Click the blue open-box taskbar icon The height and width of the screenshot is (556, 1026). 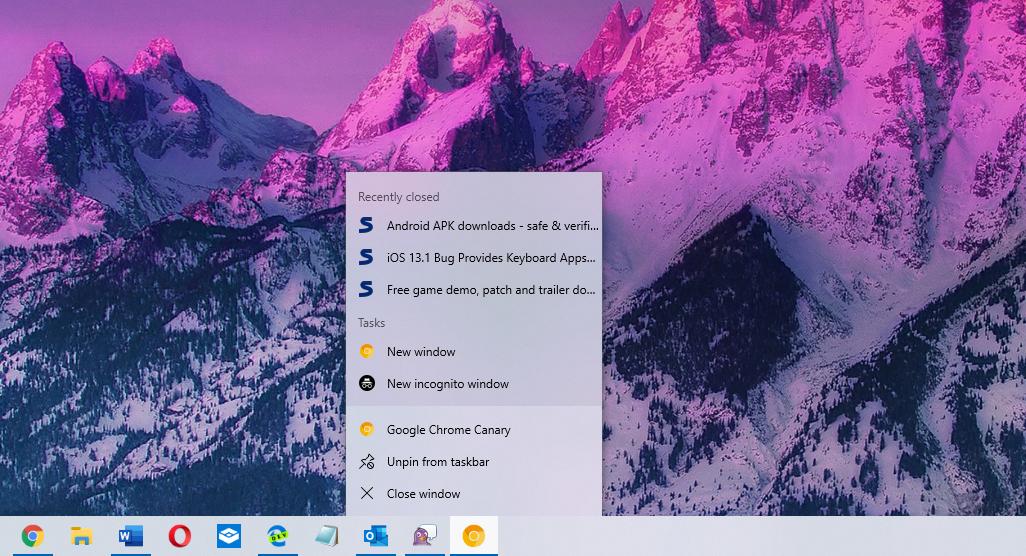pyautogui.click(x=228, y=536)
